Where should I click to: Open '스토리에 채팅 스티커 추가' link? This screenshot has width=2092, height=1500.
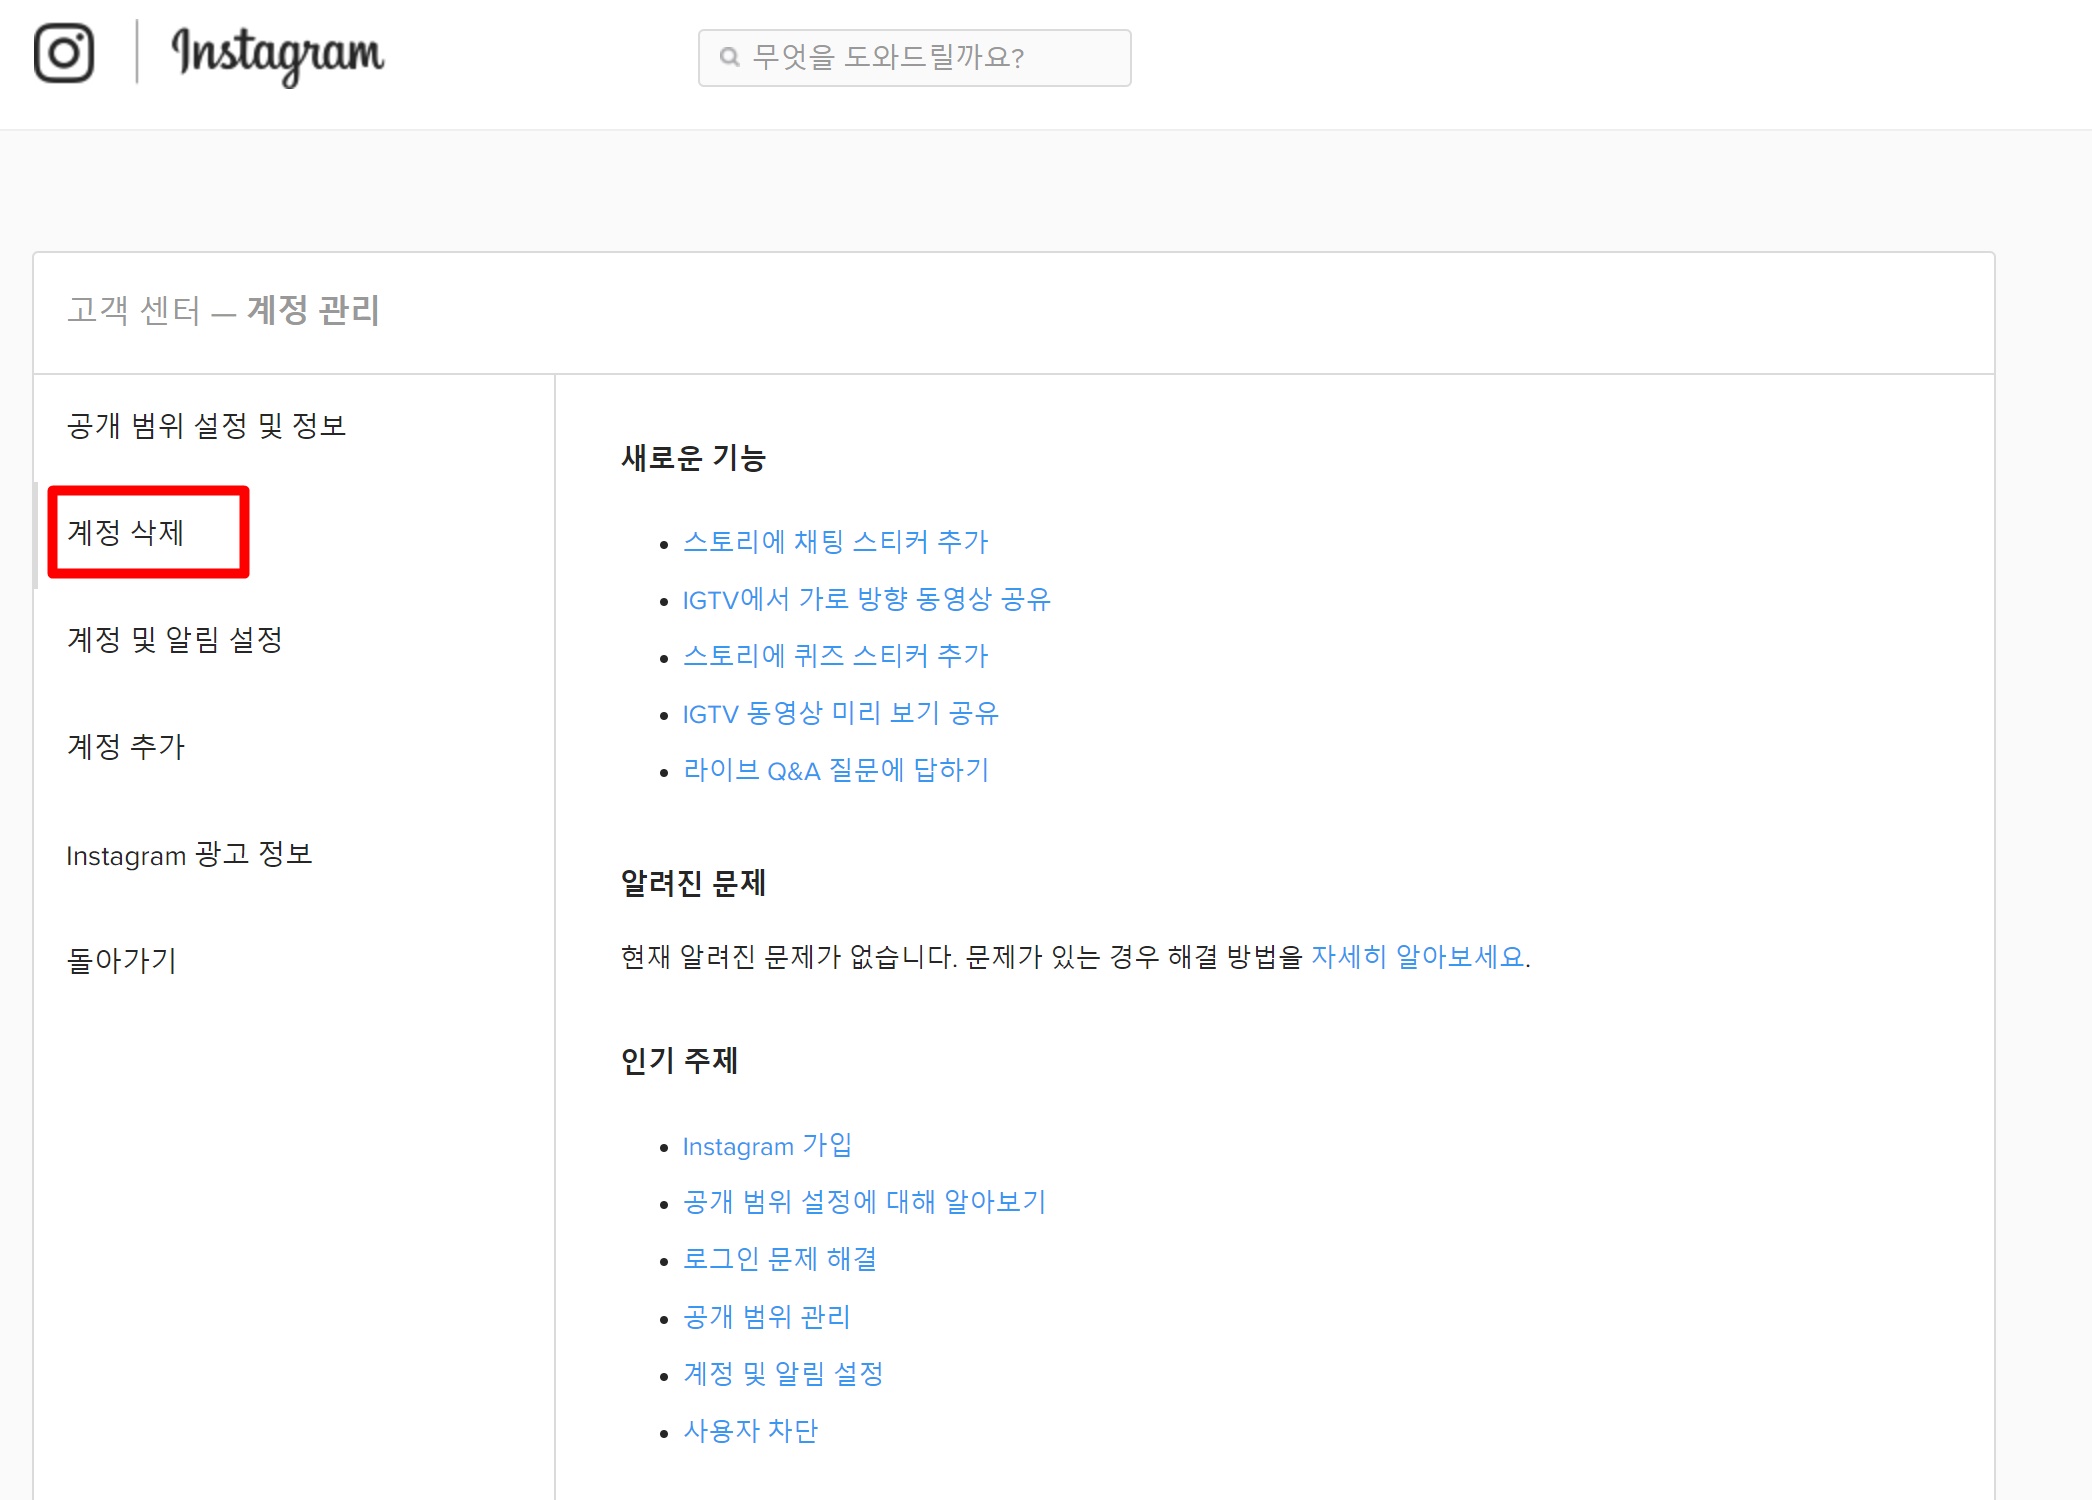(835, 542)
